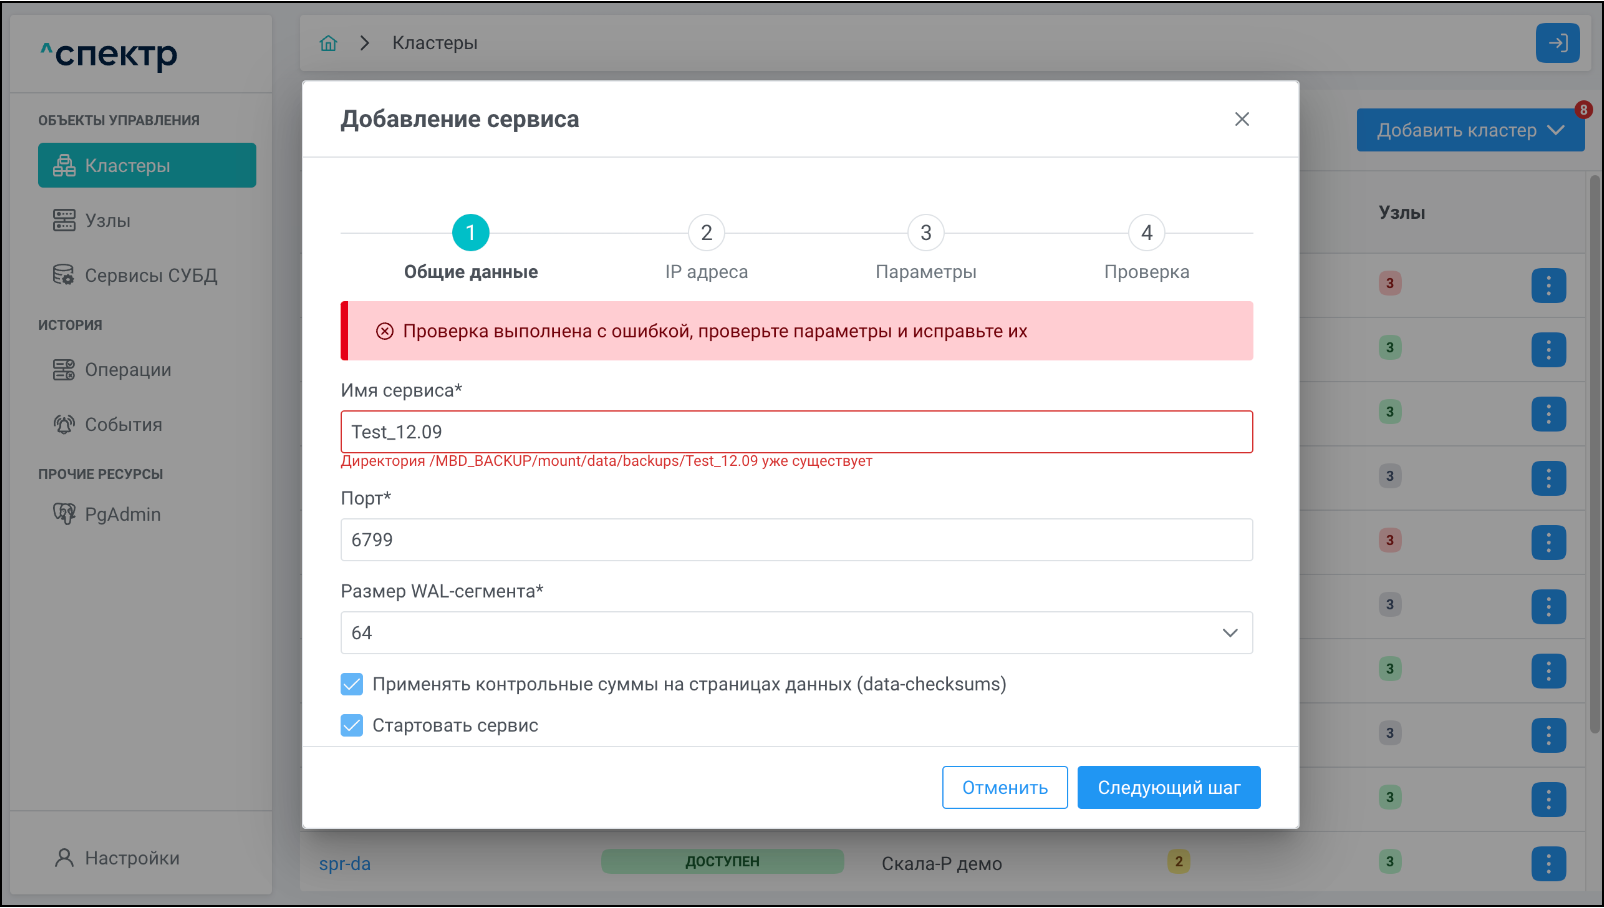Jump to step 3 Параметры
This screenshot has width=1604, height=908.
tap(926, 233)
